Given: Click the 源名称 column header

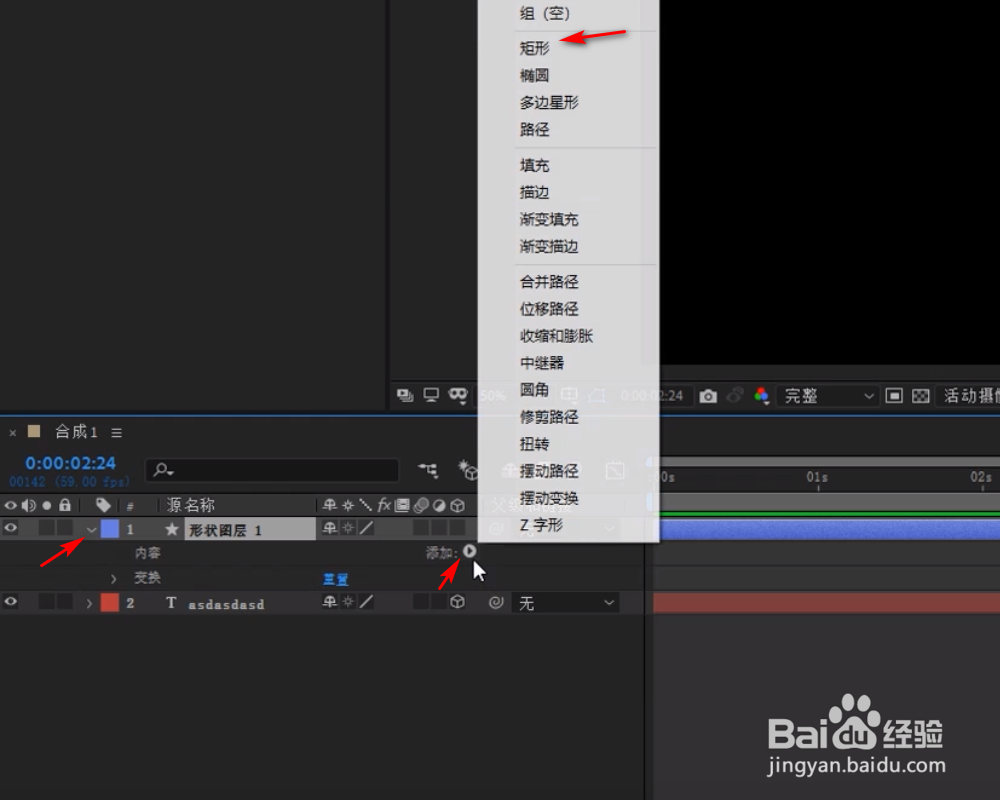Looking at the screenshot, I should pos(191,505).
